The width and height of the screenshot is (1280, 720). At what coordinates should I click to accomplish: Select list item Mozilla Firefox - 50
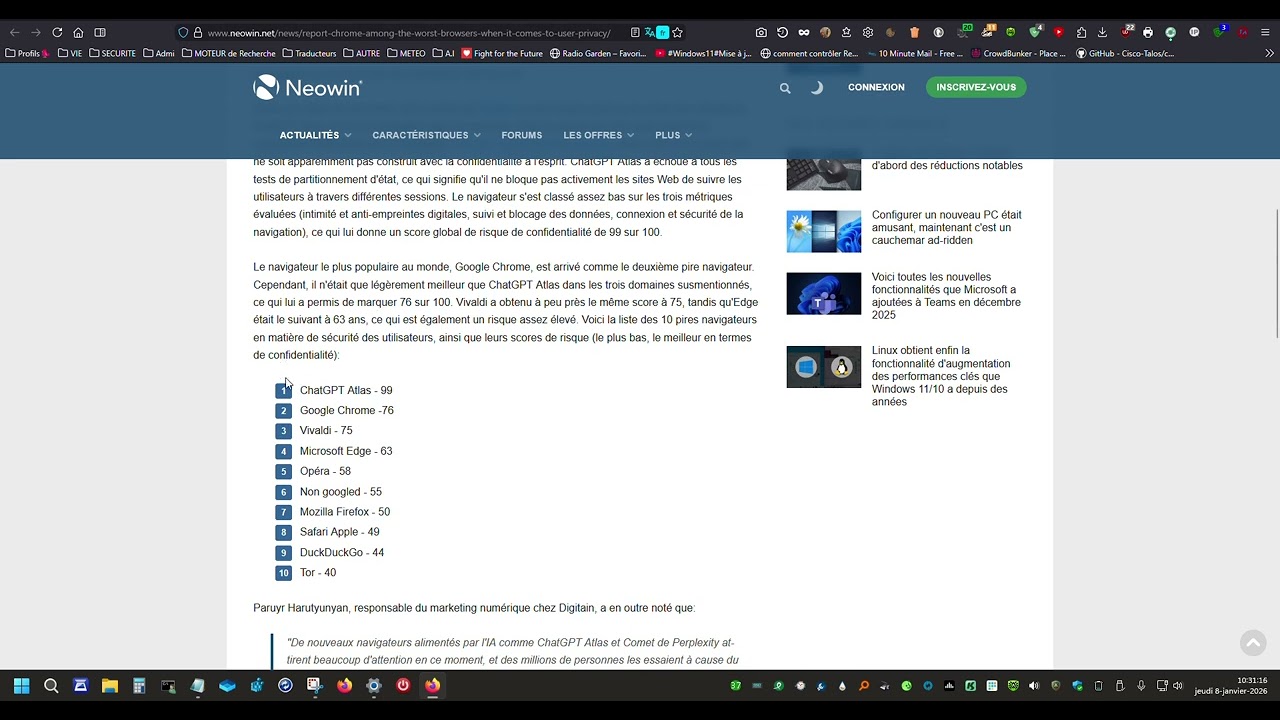point(345,512)
